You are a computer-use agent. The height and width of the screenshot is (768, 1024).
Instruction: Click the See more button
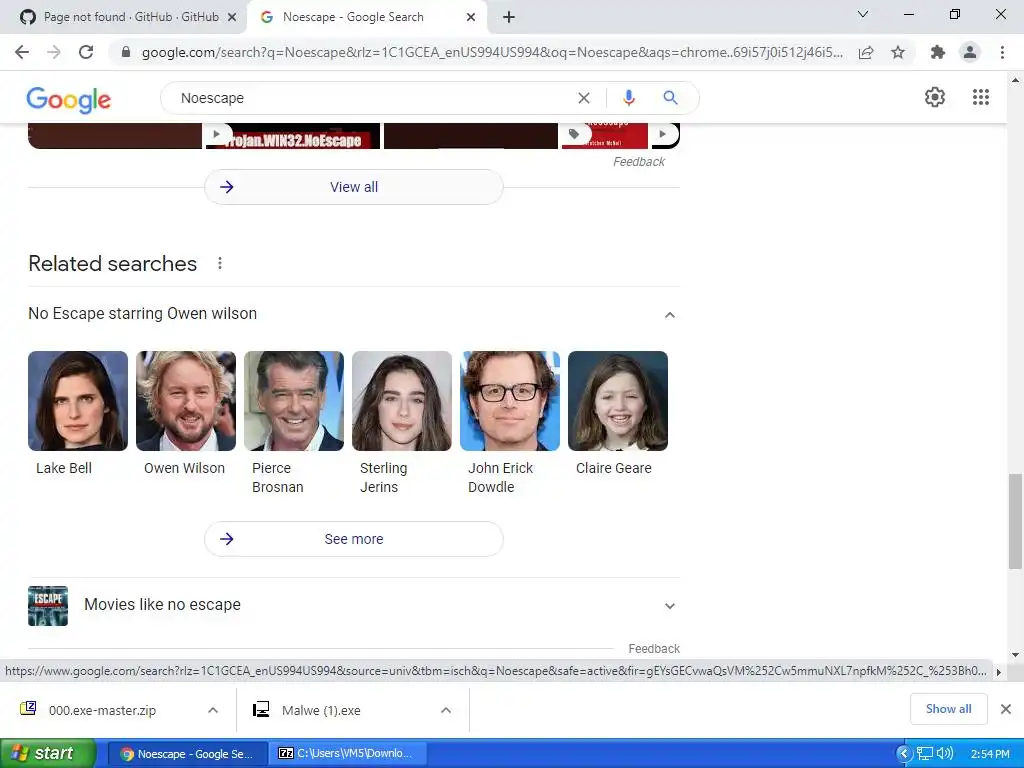(354, 539)
